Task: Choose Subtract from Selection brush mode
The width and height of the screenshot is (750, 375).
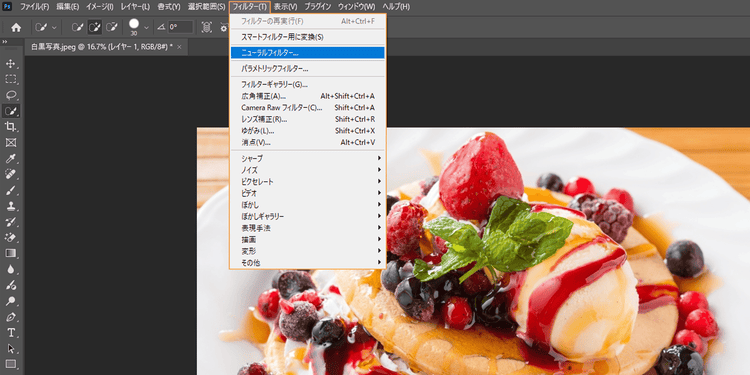Action: pos(111,28)
